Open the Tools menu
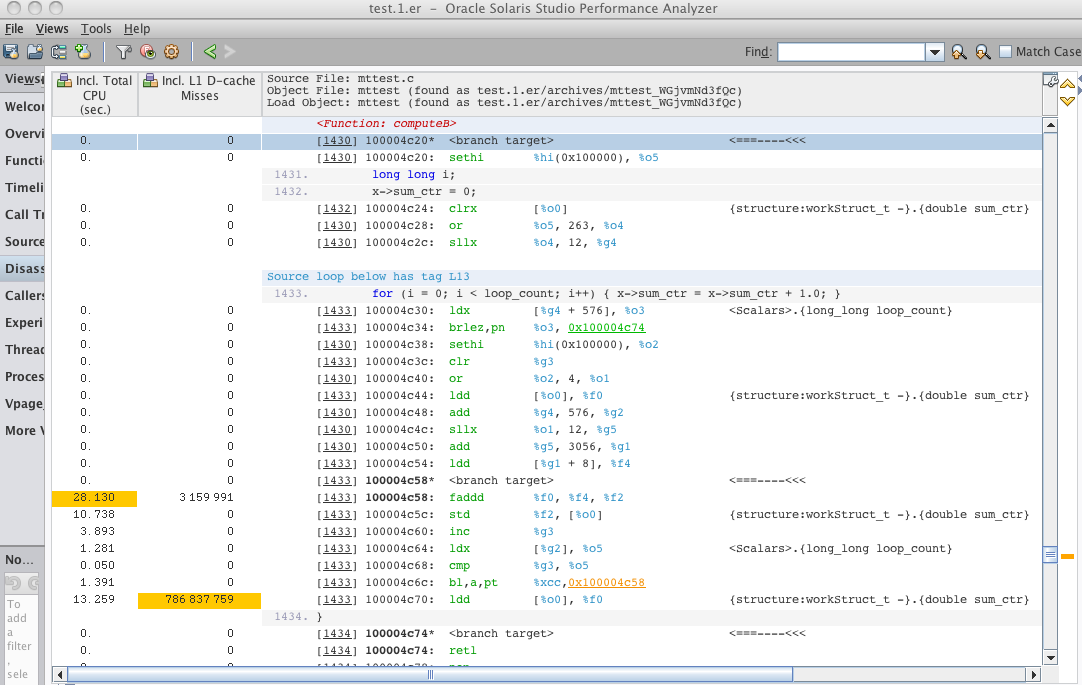 [96, 29]
